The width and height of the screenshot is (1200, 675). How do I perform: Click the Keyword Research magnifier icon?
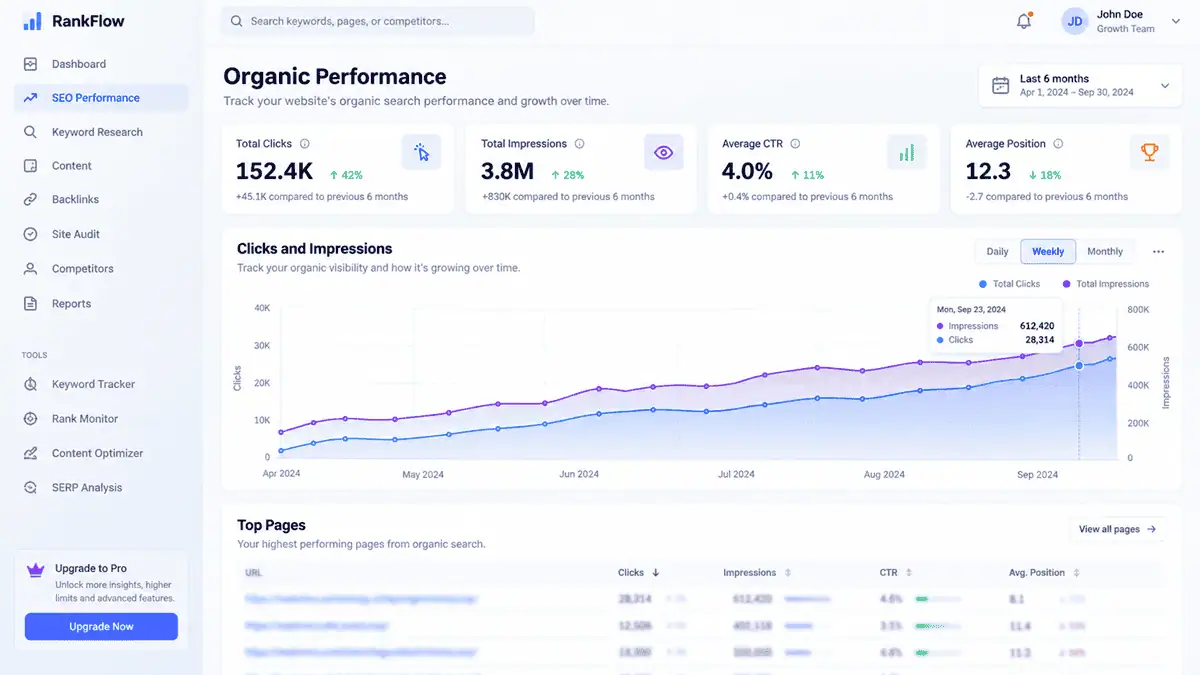pyautogui.click(x=30, y=132)
